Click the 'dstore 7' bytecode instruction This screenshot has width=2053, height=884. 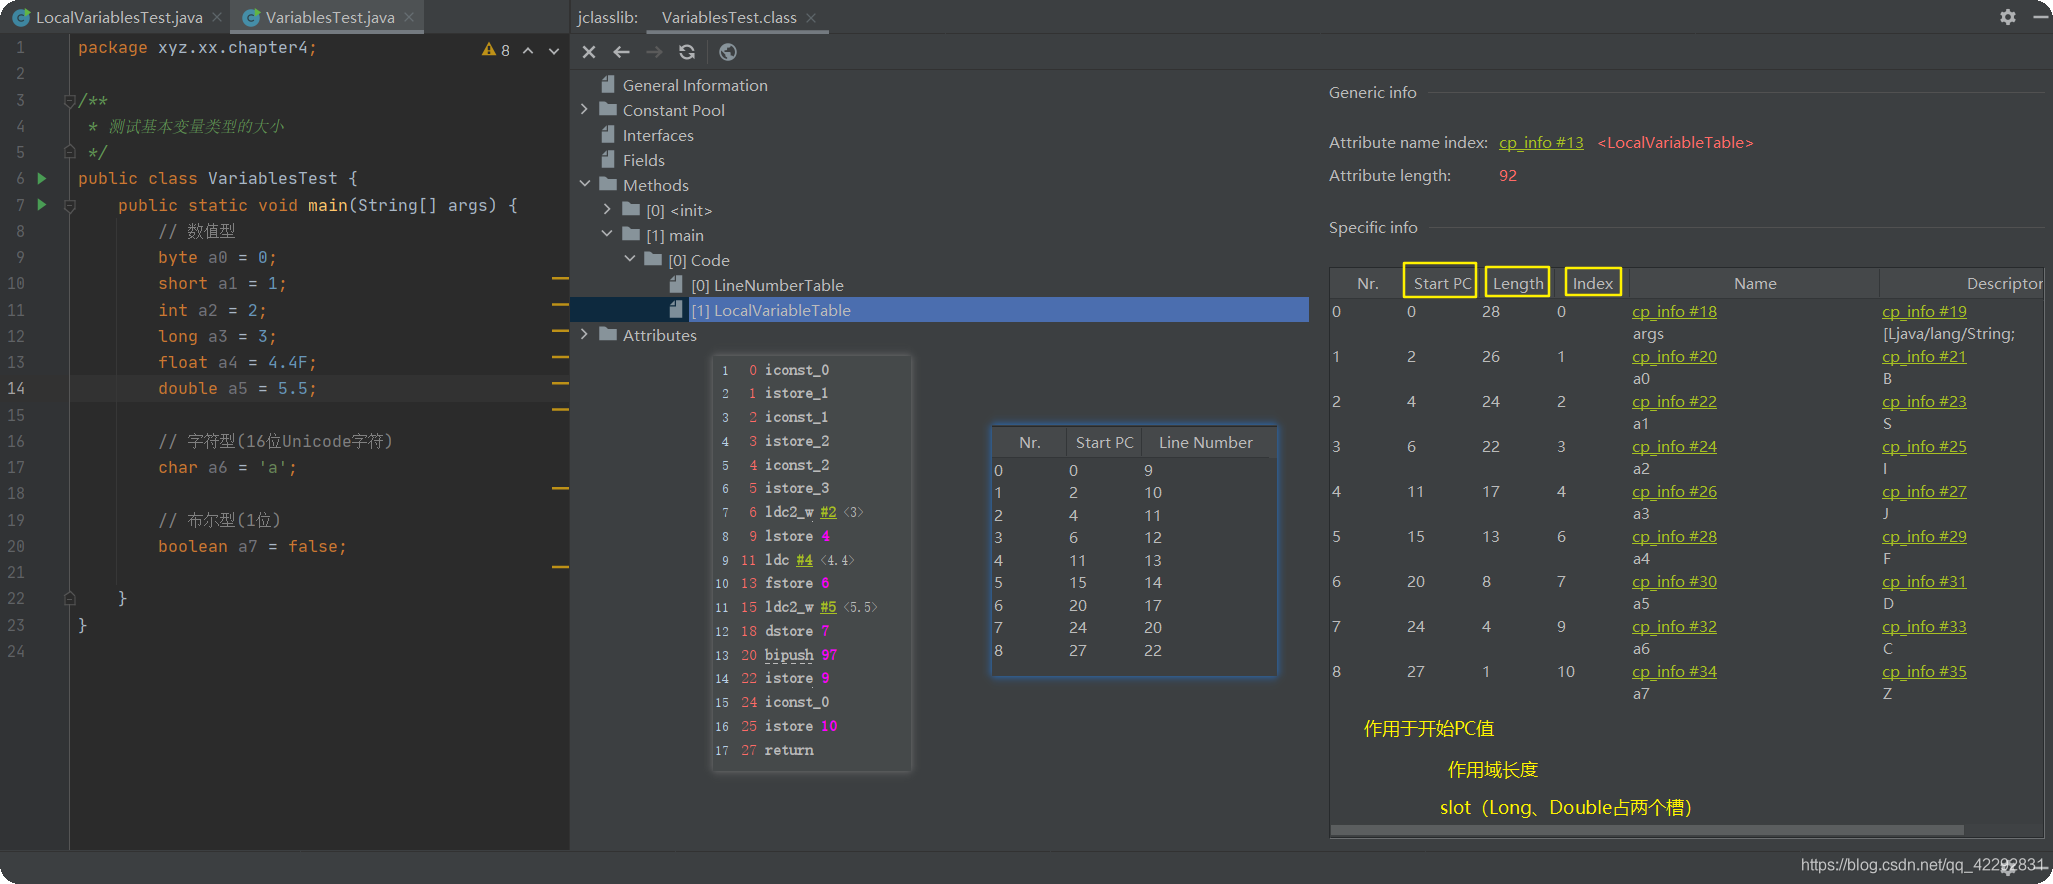tap(797, 631)
